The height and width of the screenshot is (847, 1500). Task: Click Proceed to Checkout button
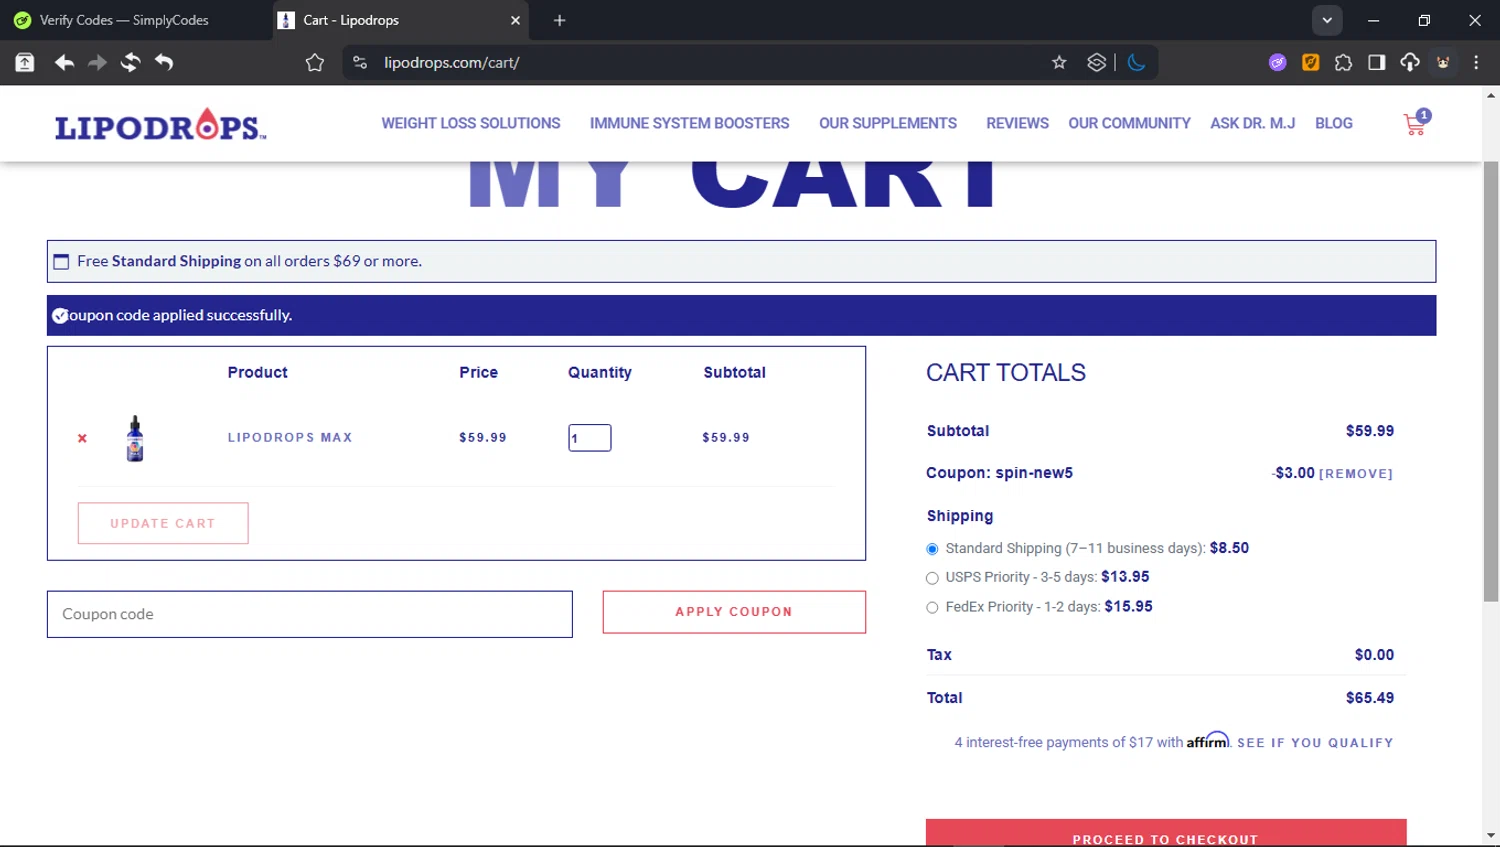(x=1166, y=833)
